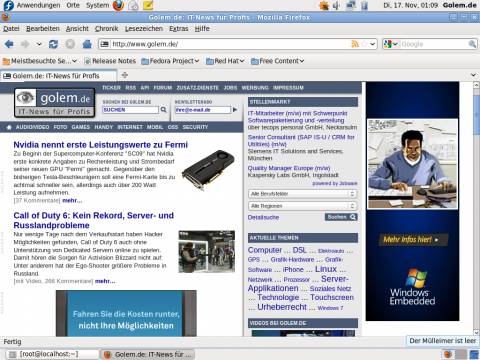The height and width of the screenshot is (360, 480).
Task: Click the Linux topic tag
Action: coord(326,269)
